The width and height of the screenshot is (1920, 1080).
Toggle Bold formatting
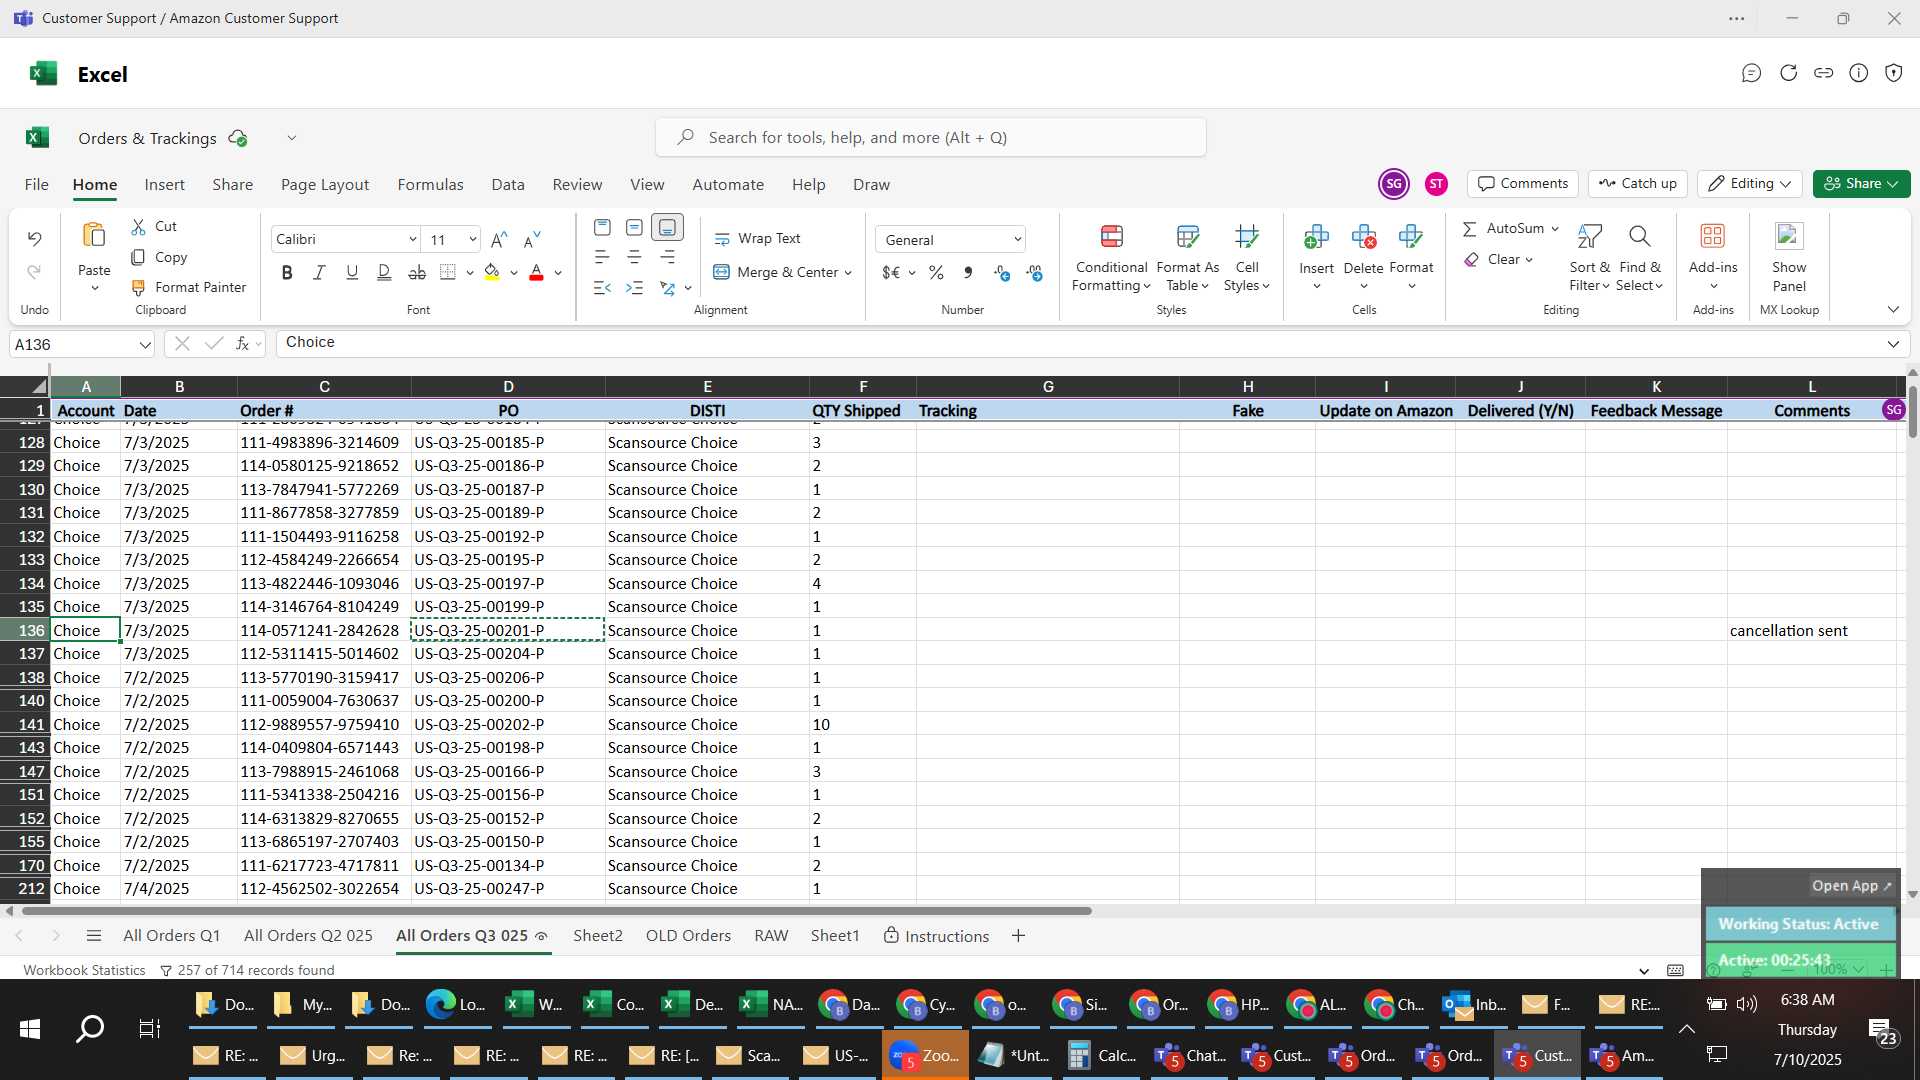coord(287,272)
